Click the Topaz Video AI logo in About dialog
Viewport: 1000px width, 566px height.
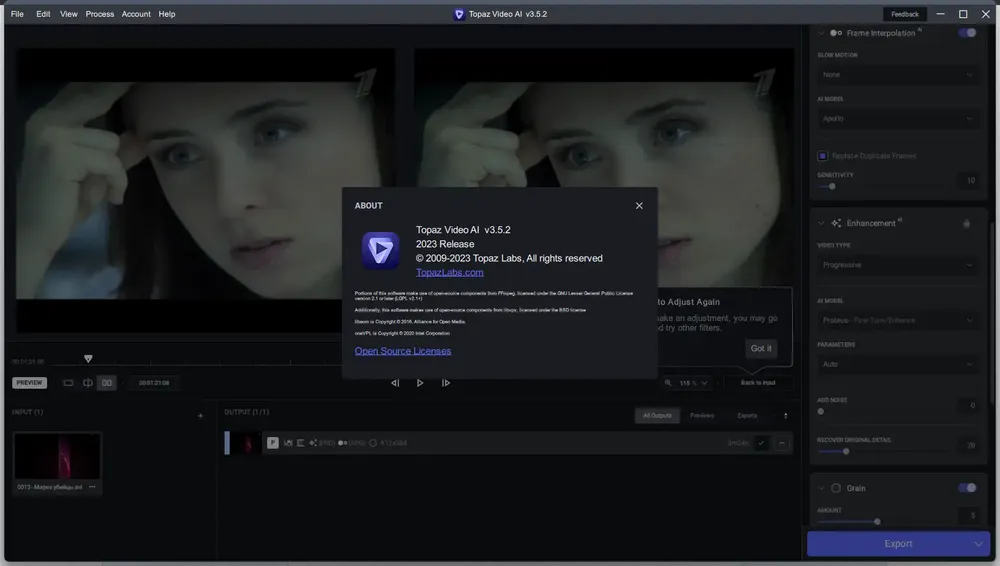click(x=381, y=250)
